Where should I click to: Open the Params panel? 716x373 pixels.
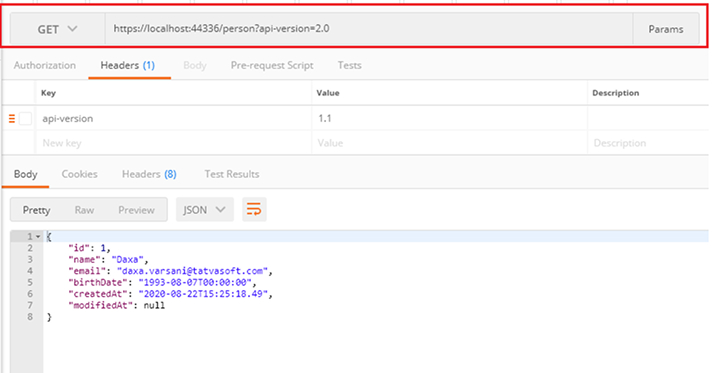pos(666,29)
